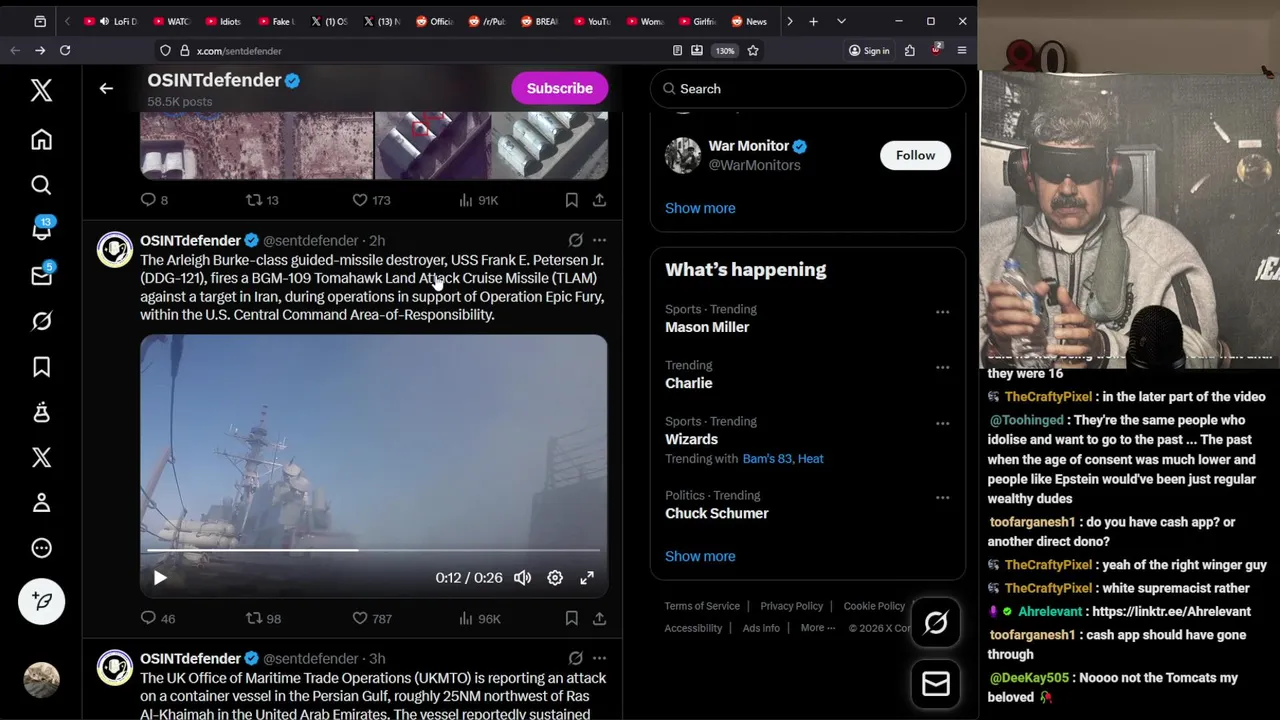This screenshot has height=720, width=1280.
Task: Show more suggested accounts
Action: click(700, 208)
